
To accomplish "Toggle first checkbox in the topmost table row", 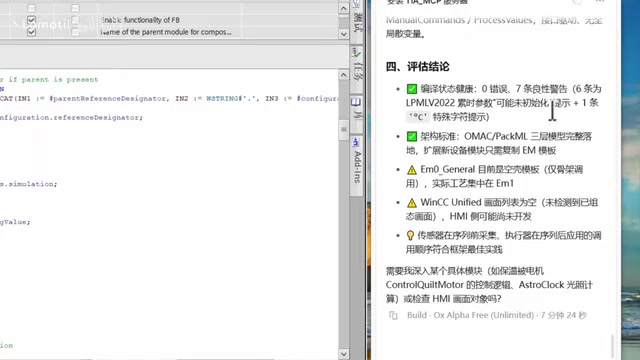I will coord(31,8).
